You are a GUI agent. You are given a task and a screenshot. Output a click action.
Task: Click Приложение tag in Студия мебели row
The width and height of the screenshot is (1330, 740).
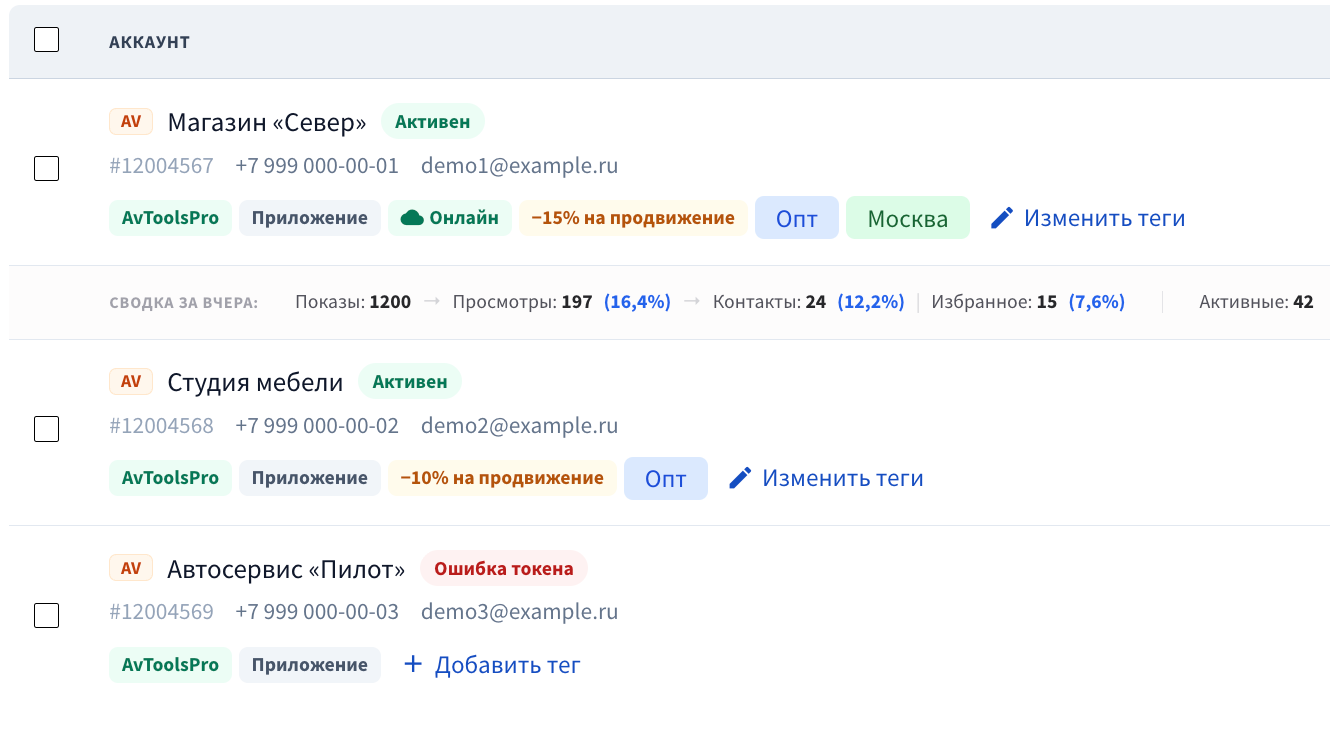[310, 478]
